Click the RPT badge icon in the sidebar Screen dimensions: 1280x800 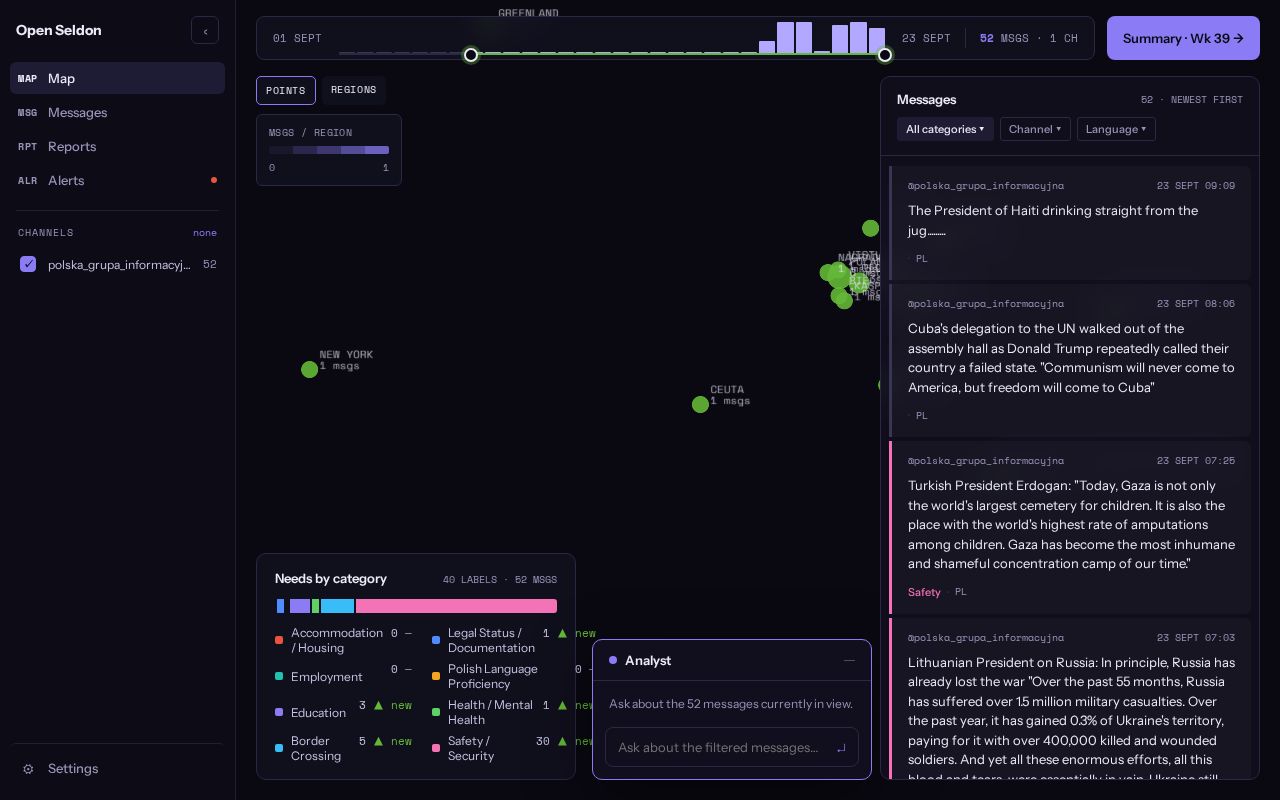click(x=27, y=146)
